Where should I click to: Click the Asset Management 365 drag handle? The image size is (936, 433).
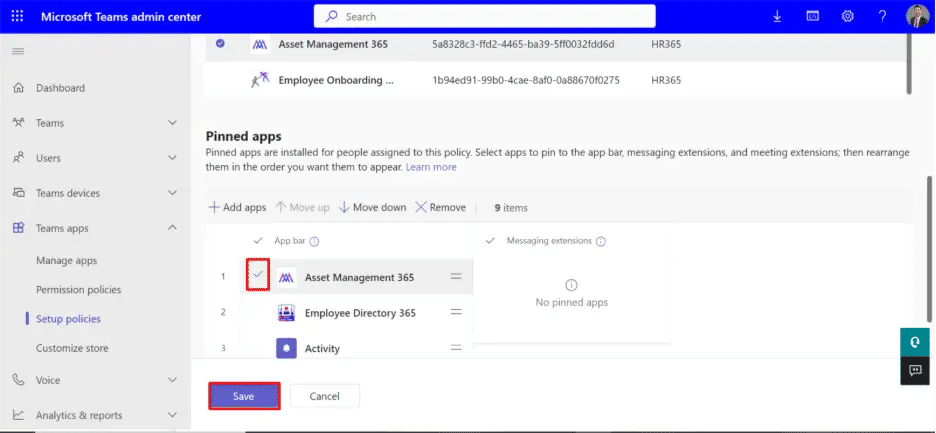[456, 277]
